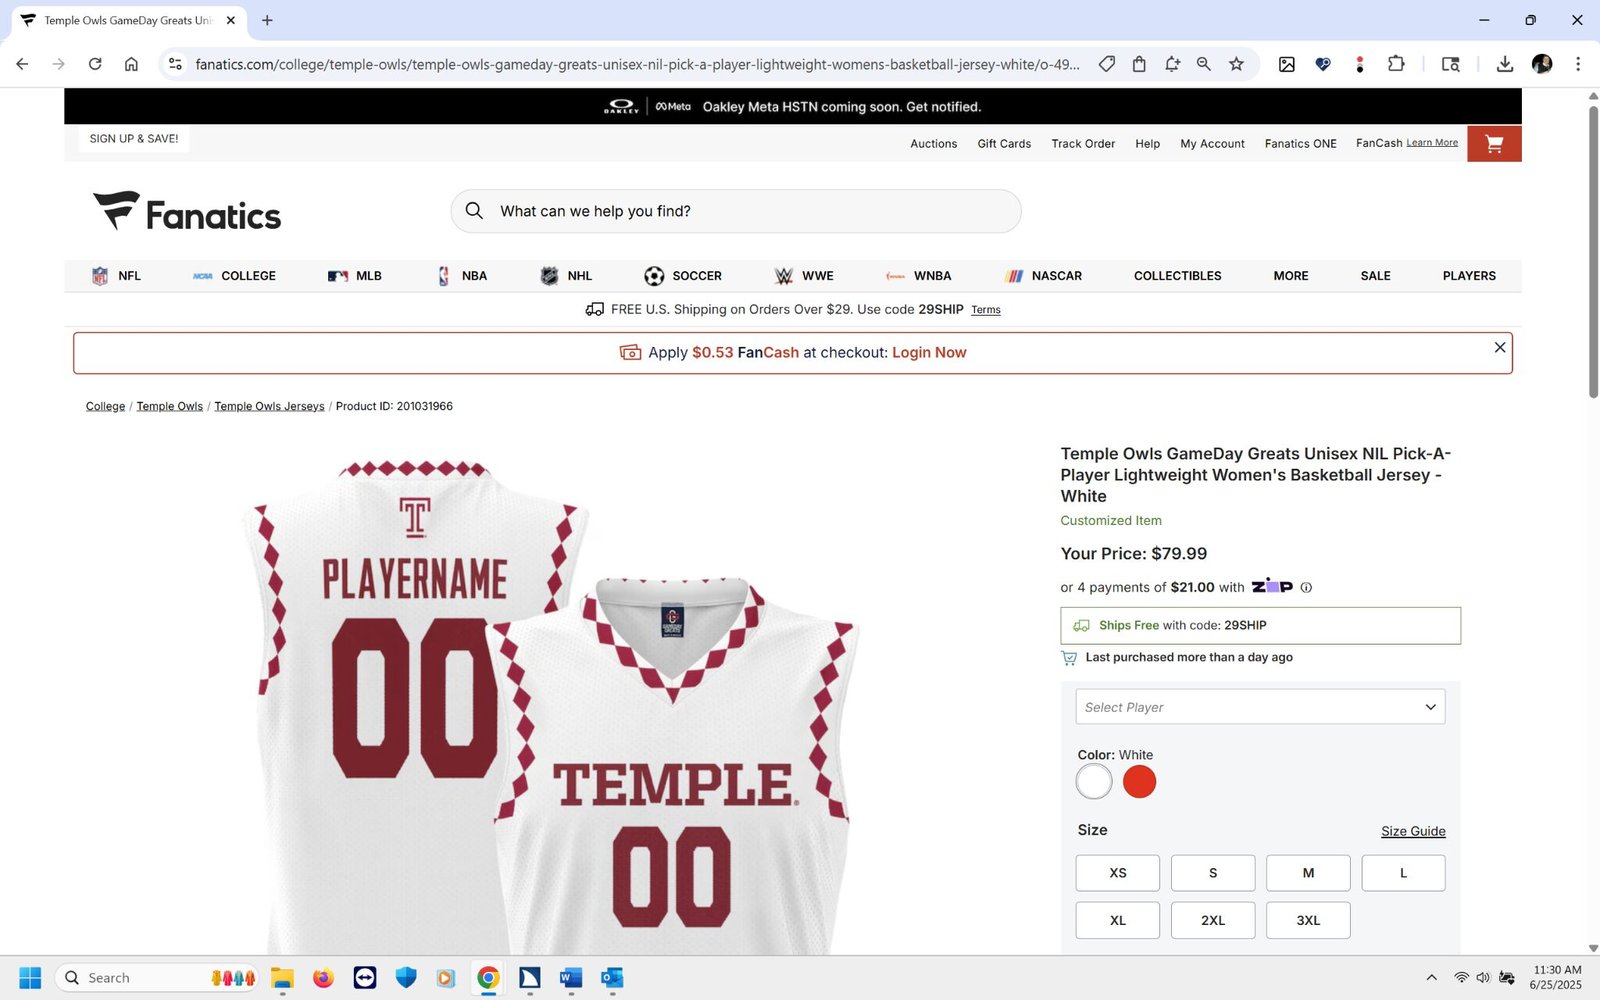Open the Chrome three-dot menu
Image resolution: width=1600 pixels, height=1000 pixels.
(x=1578, y=64)
